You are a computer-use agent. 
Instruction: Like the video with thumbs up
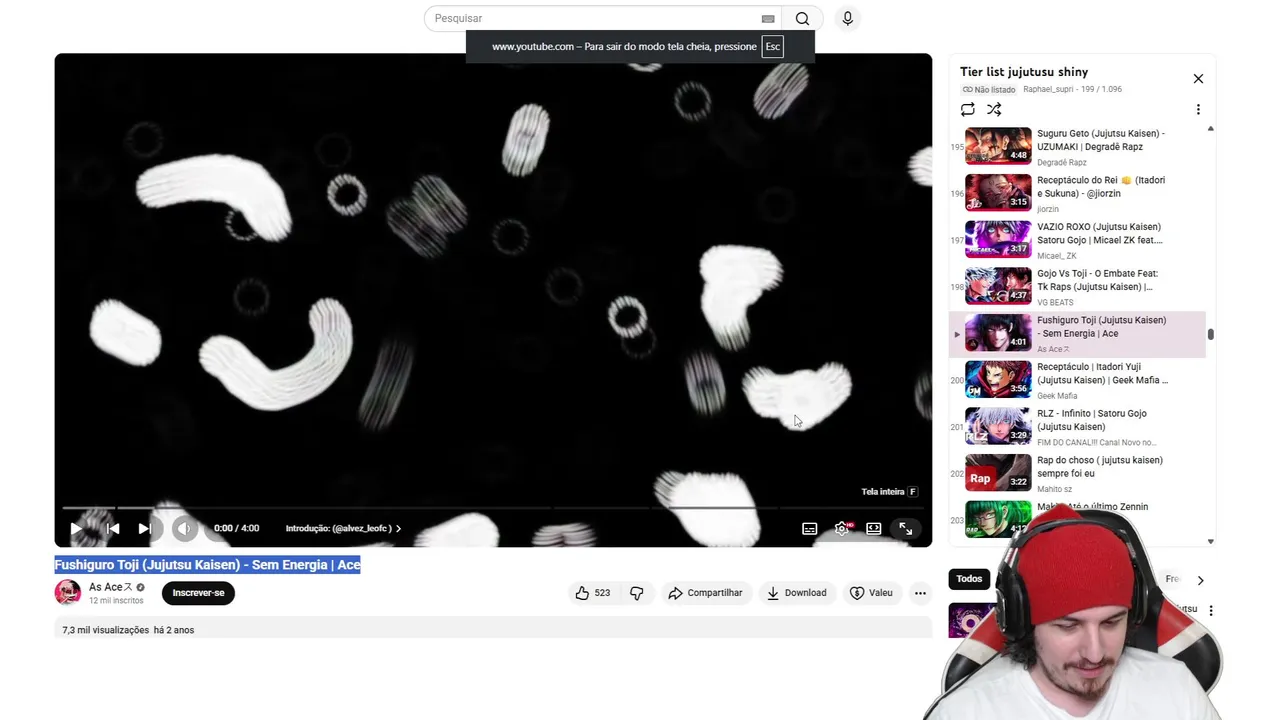pos(592,593)
